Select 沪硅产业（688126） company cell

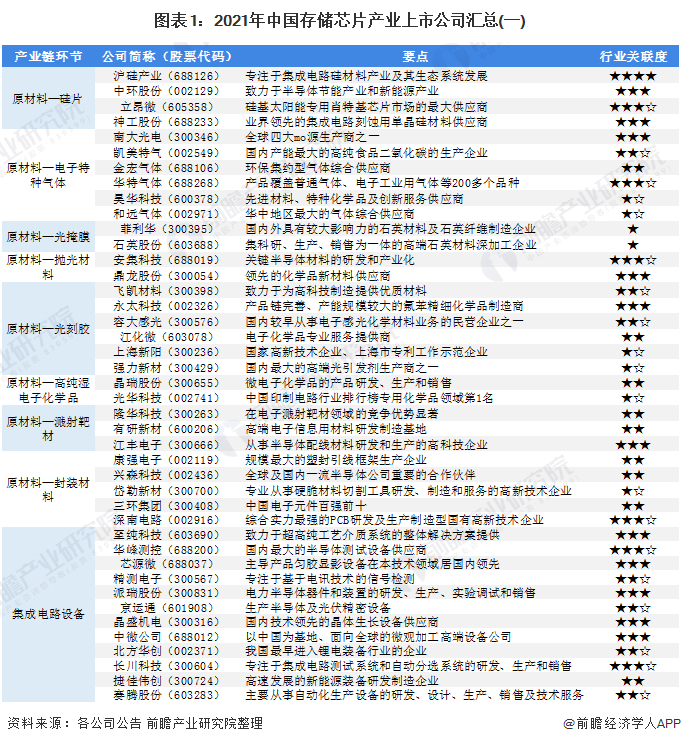coord(167,76)
